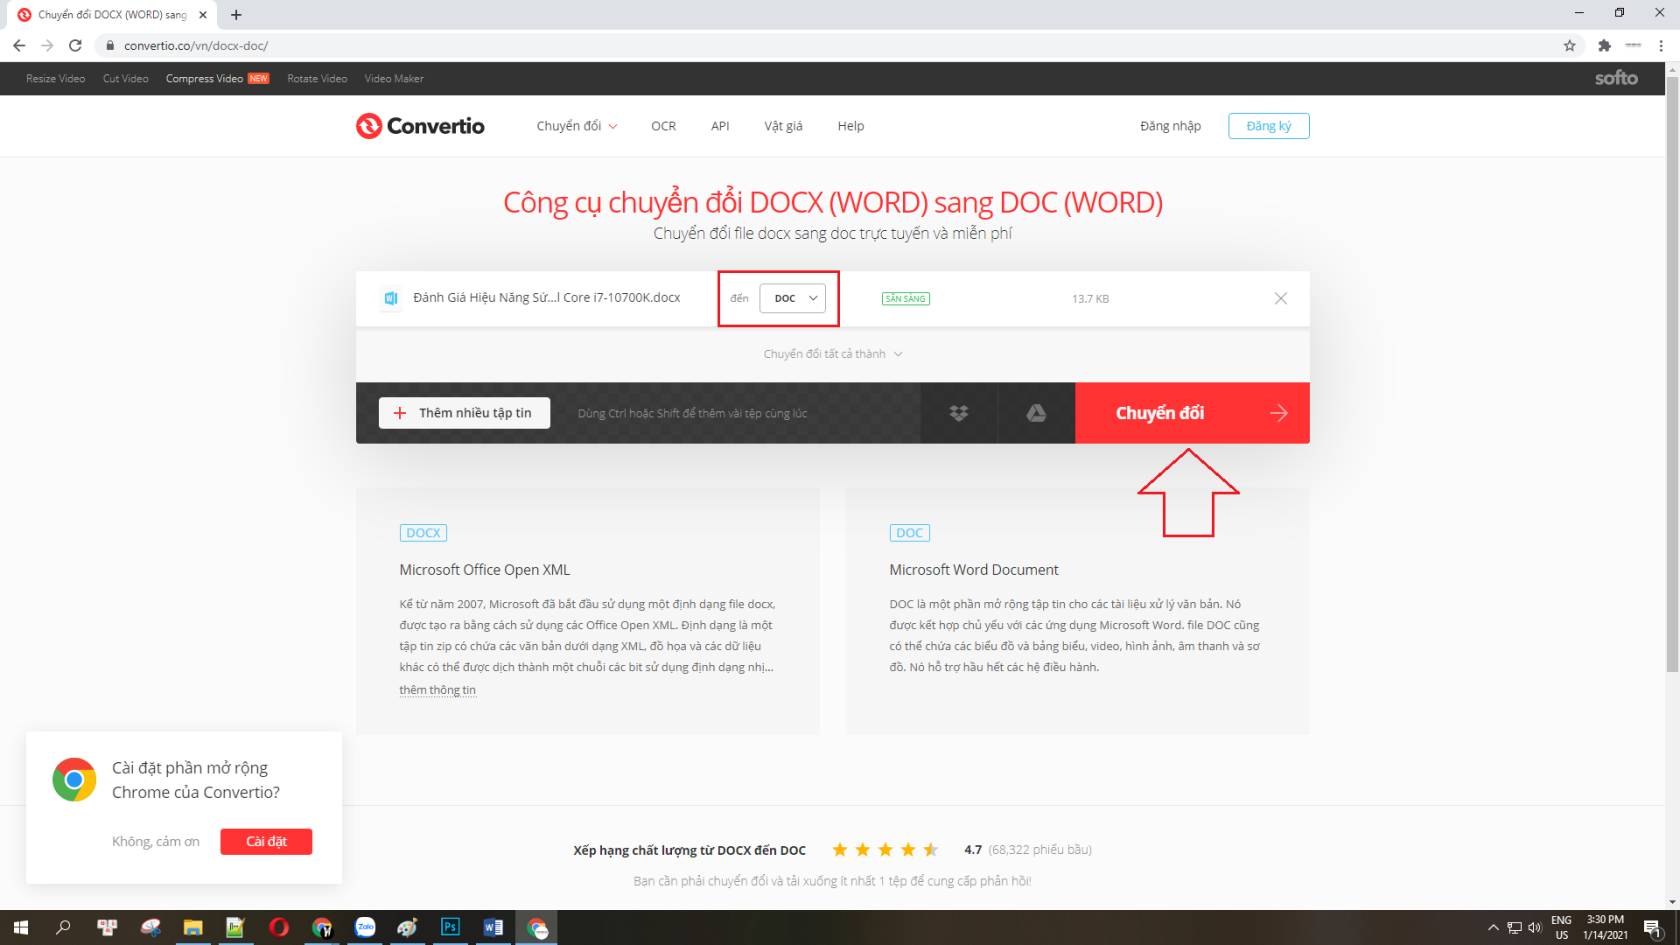The height and width of the screenshot is (945, 1680).
Task: Install extension with Cài đặt button
Action: click(266, 842)
